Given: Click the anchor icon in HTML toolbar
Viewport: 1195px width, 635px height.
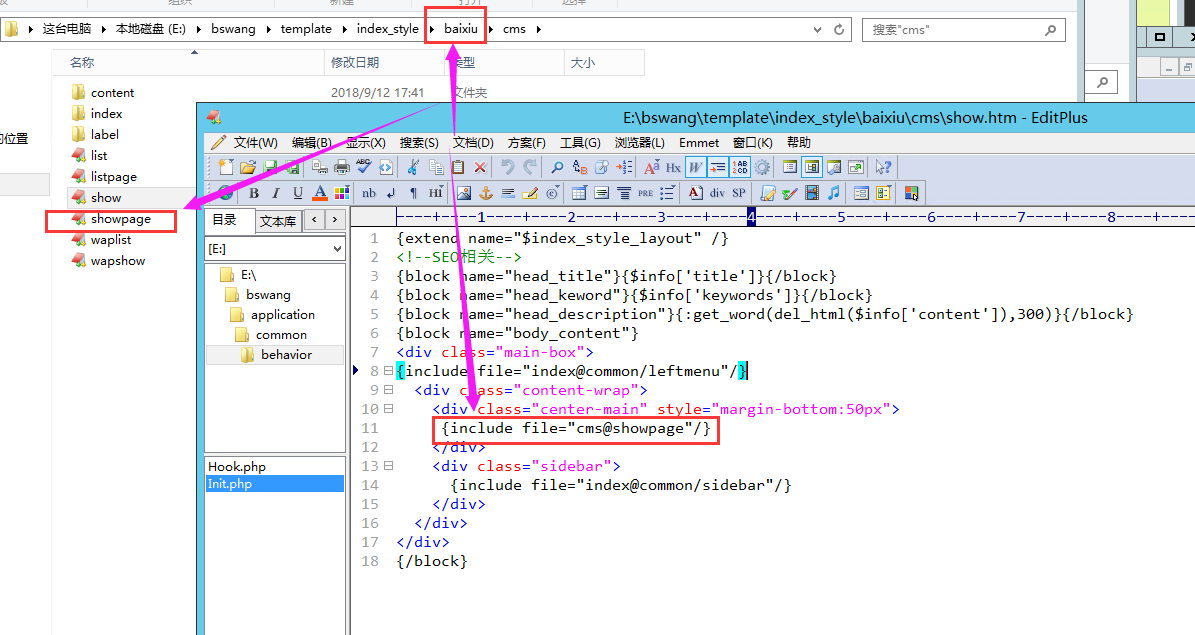Looking at the screenshot, I should click(x=486, y=193).
